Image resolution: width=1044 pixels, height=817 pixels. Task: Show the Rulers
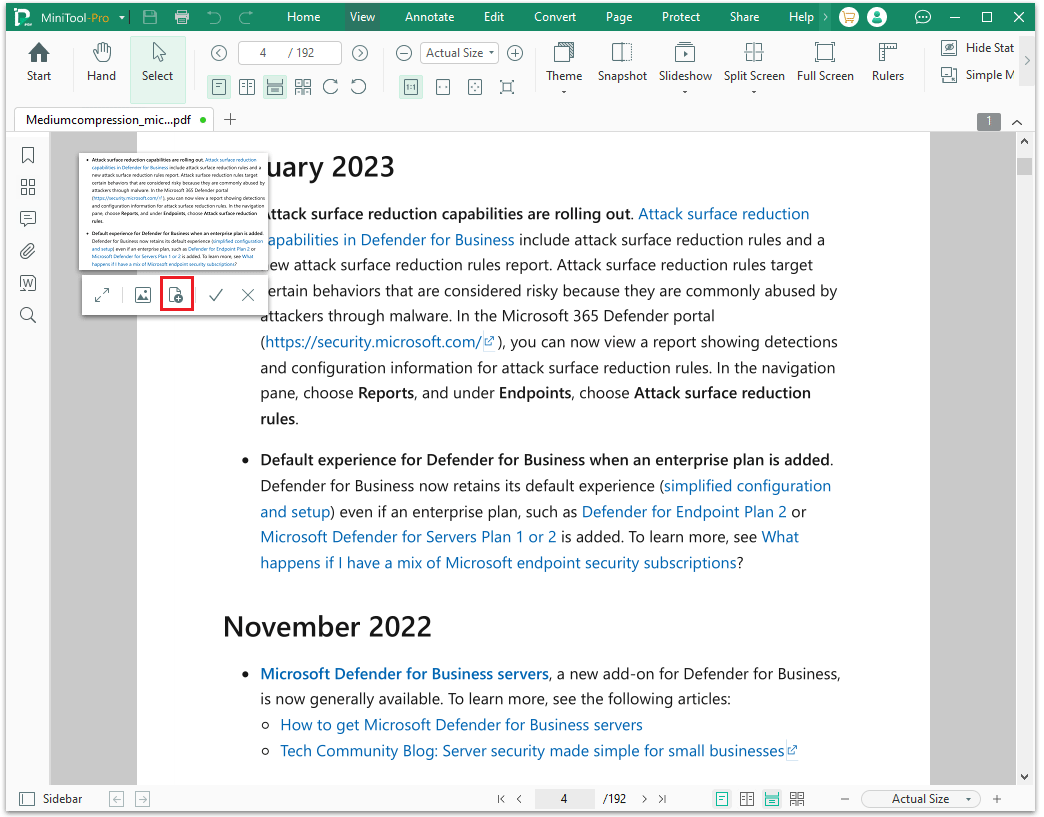point(887,60)
